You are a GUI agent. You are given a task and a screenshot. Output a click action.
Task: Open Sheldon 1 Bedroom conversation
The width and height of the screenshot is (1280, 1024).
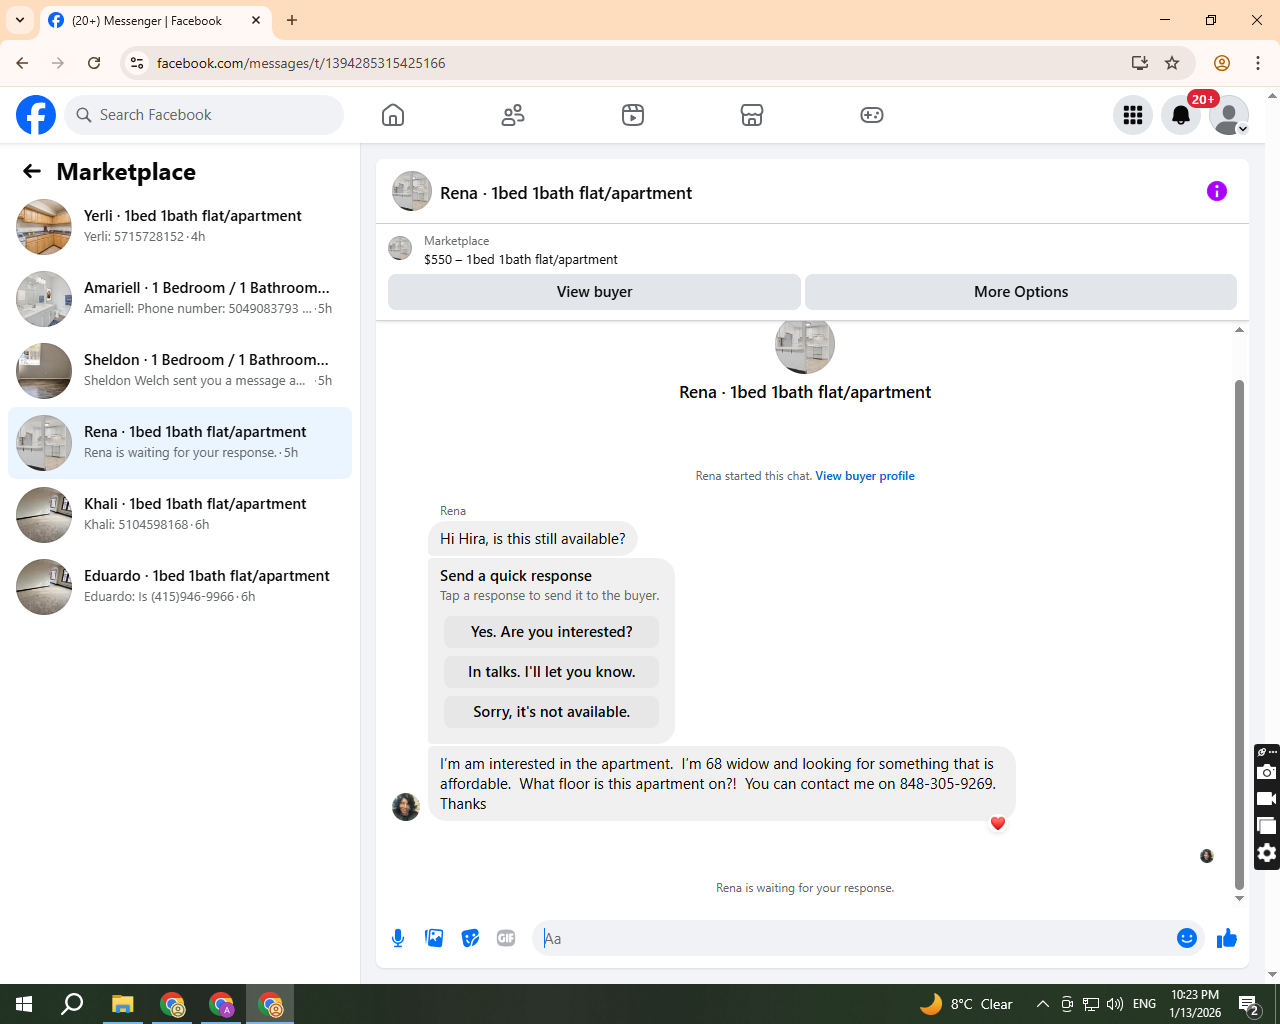[180, 371]
